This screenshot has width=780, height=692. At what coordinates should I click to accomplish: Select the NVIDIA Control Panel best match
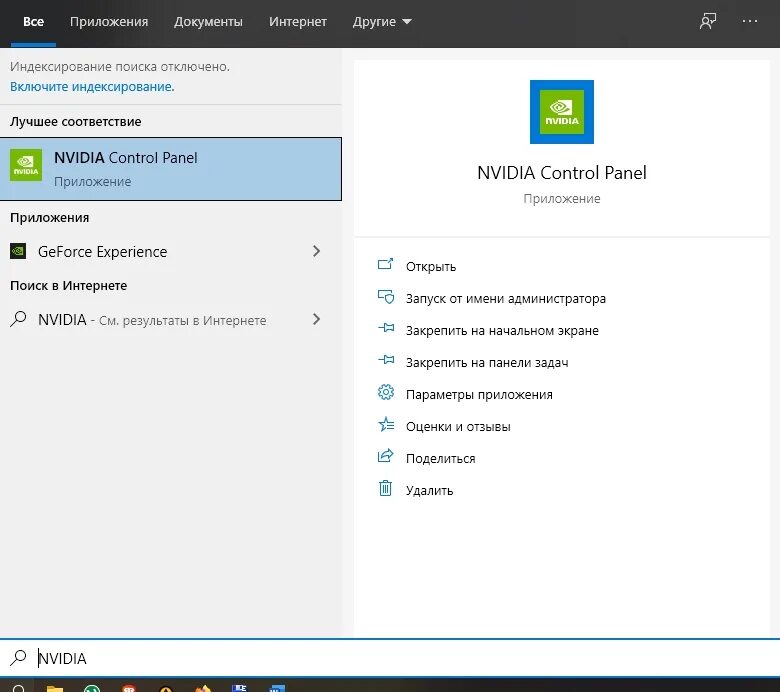pos(171,169)
